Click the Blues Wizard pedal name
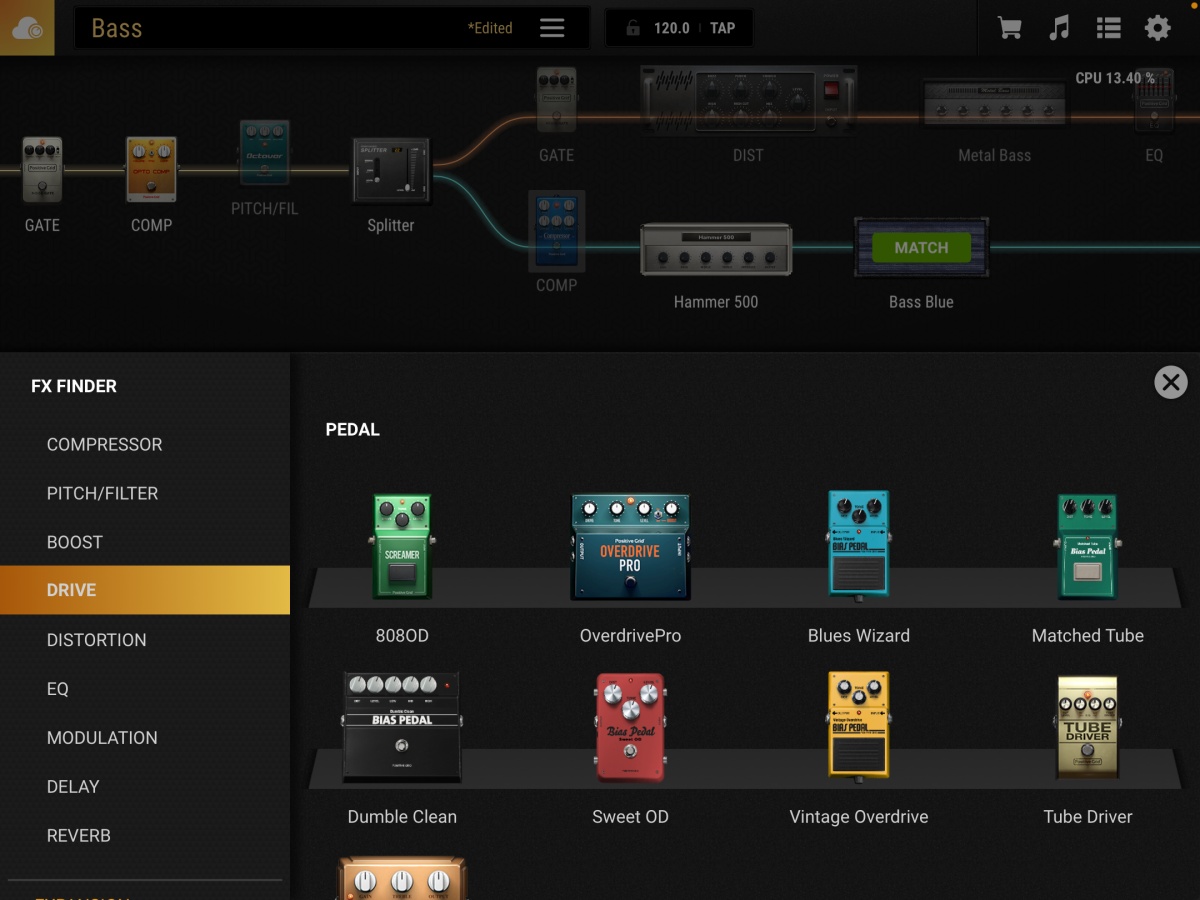 859,636
